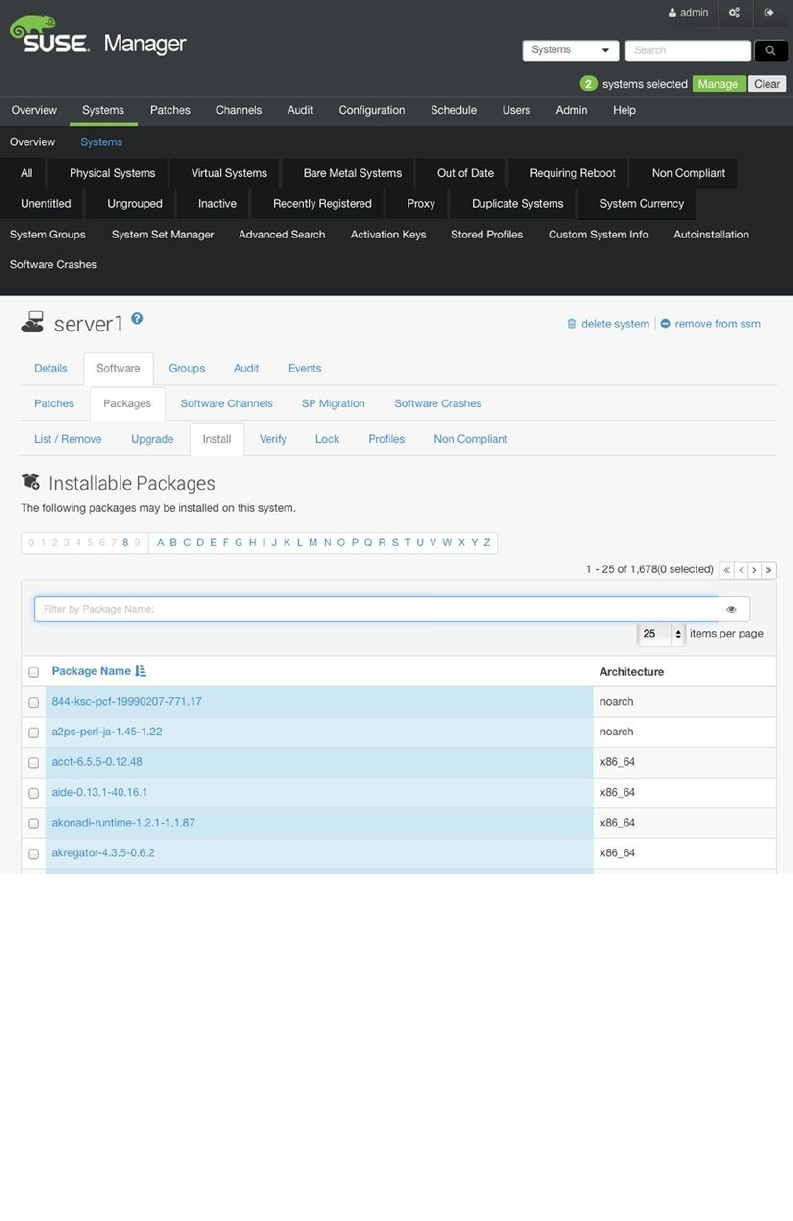Change the items per page dropdown
This screenshot has width=793, height=1221.
661,634
